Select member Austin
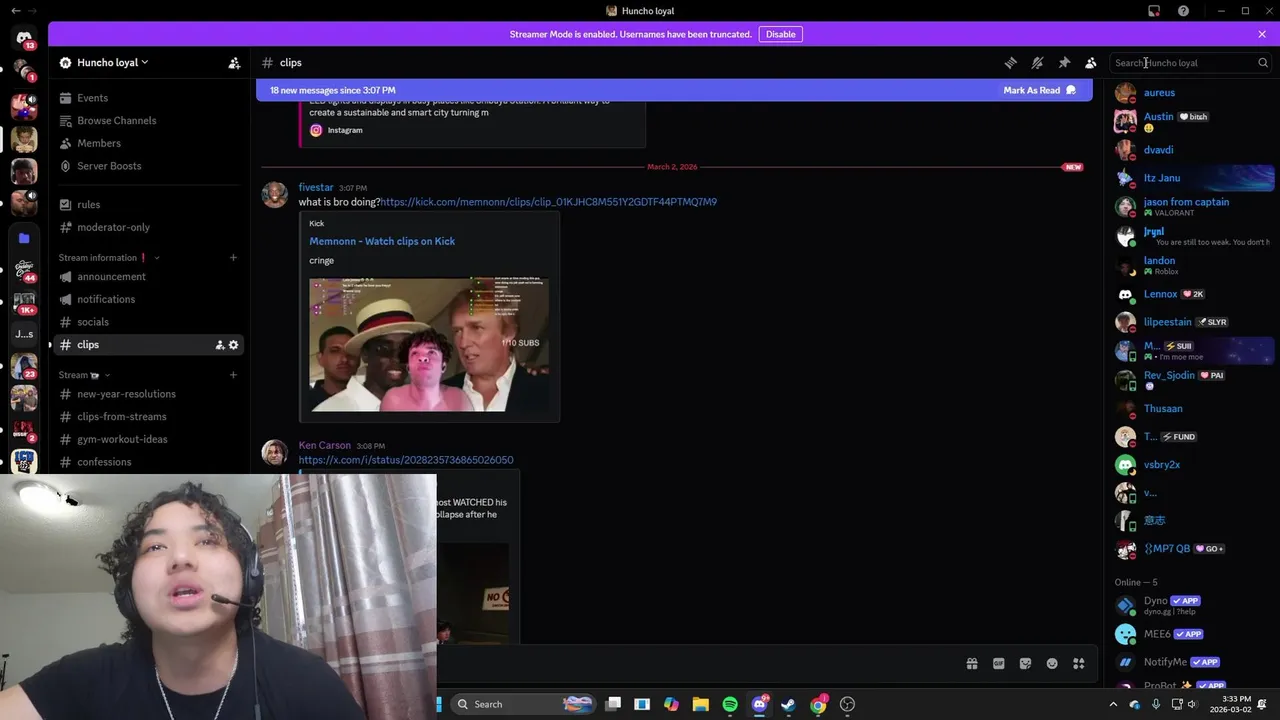Screen dimensions: 1280x720 (1192, 121)
